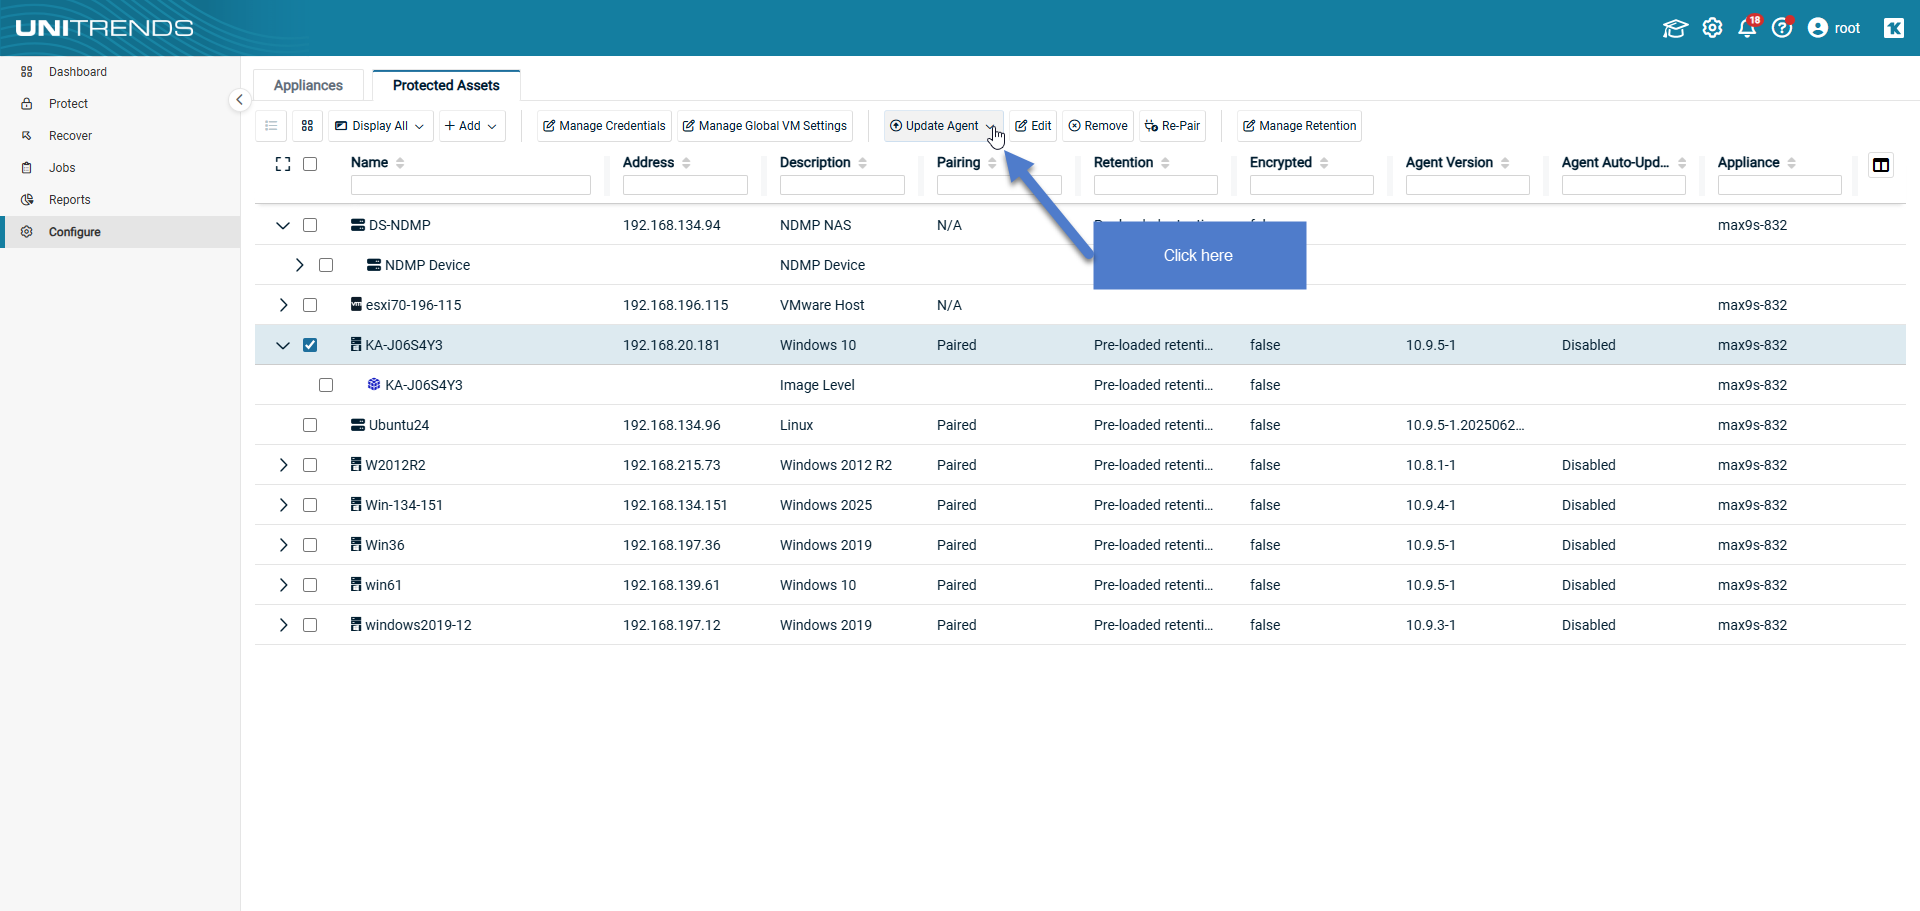1920x911 pixels.
Task: Open the column chooser icon
Action: coord(1881,165)
